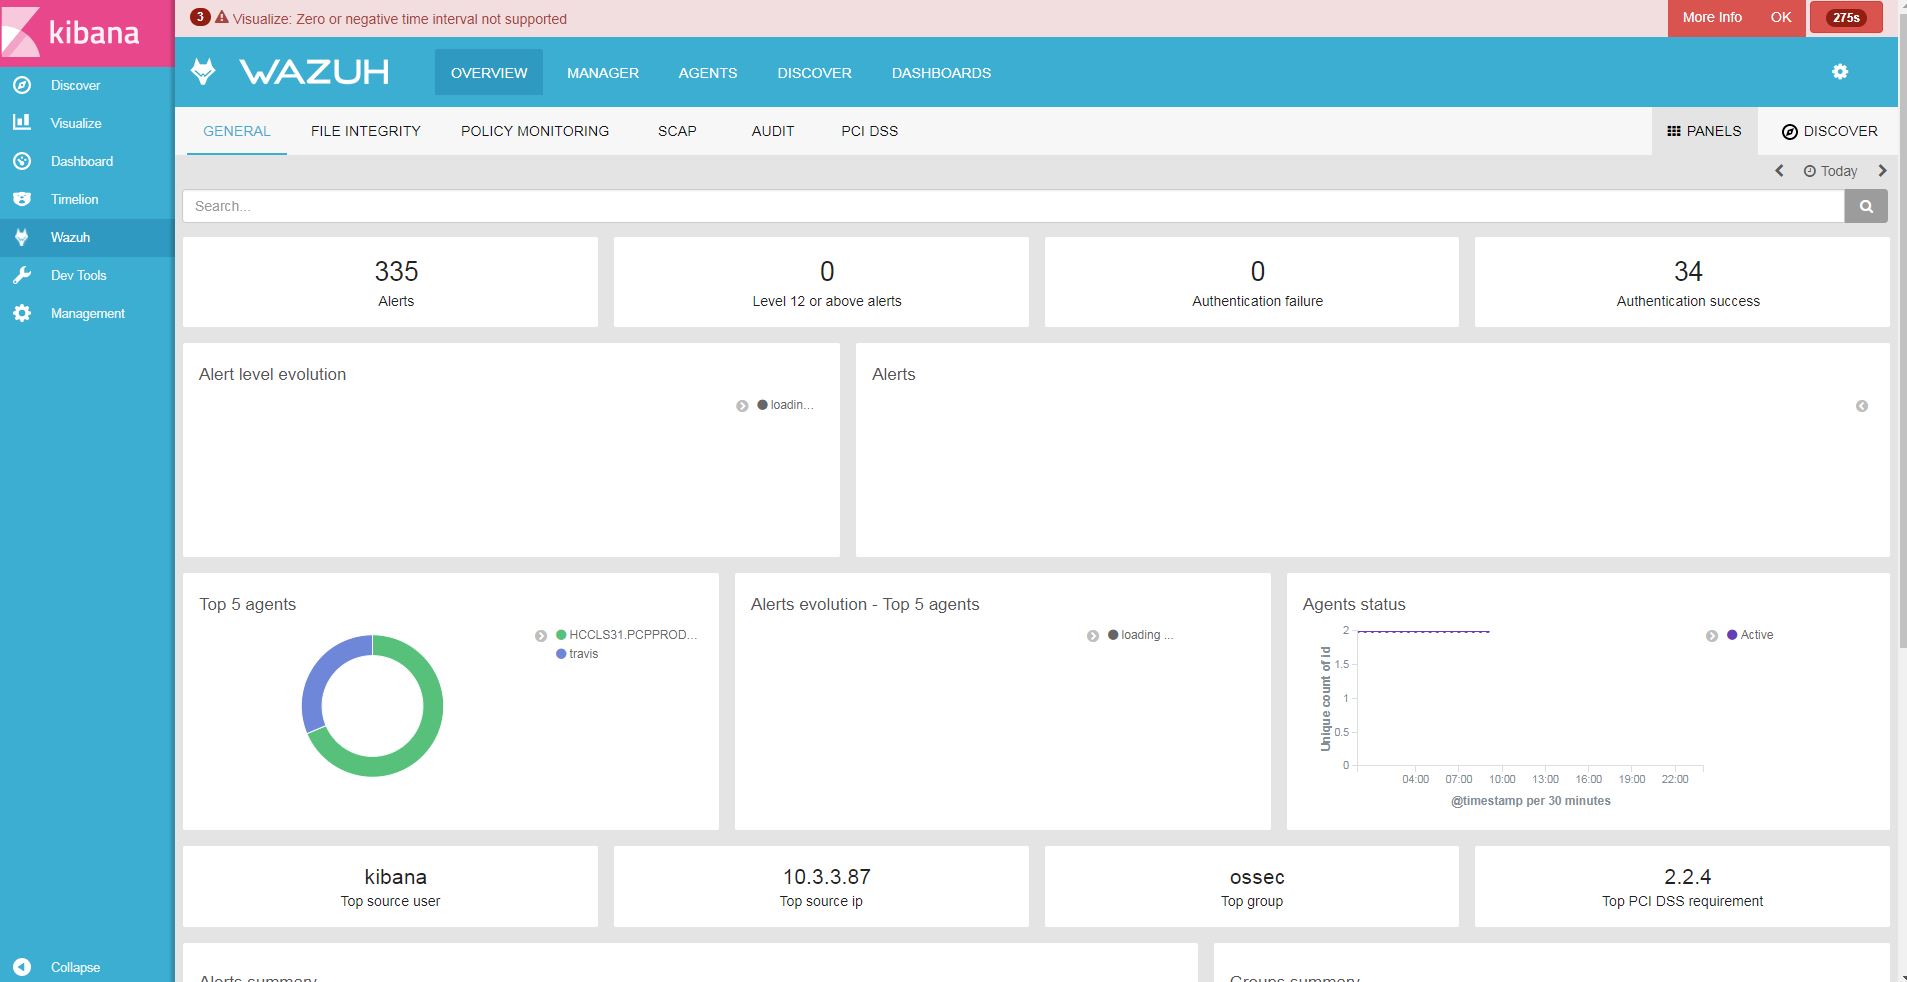
Task: Toggle the Active series in Agents status
Action: point(1749,634)
